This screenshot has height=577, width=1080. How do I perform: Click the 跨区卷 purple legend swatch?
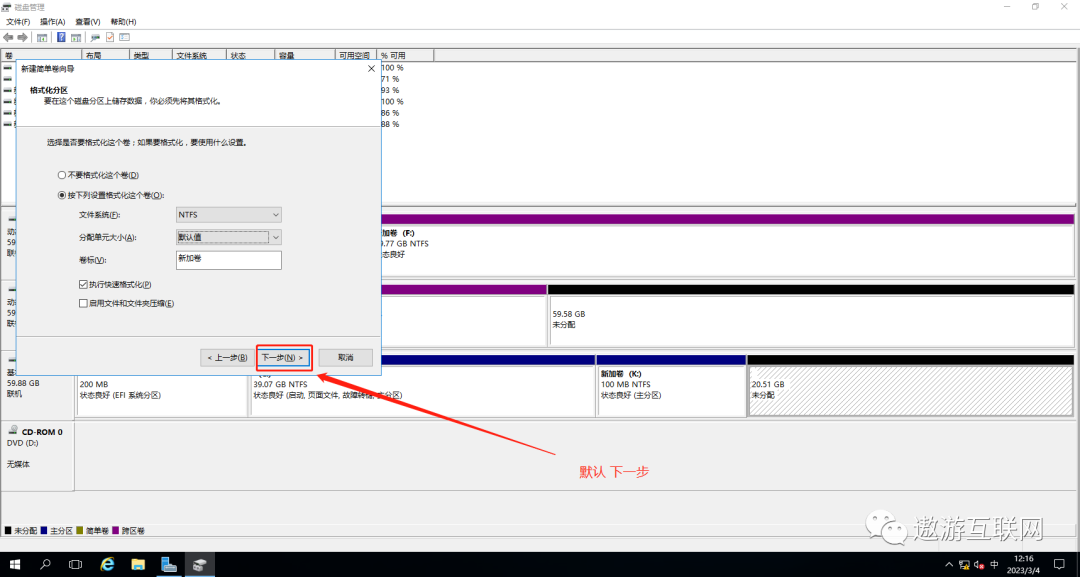click(x=116, y=531)
